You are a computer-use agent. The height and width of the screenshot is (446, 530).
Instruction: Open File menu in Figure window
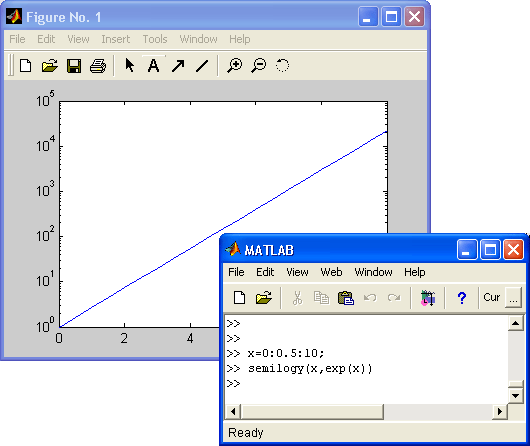(x=17, y=39)
